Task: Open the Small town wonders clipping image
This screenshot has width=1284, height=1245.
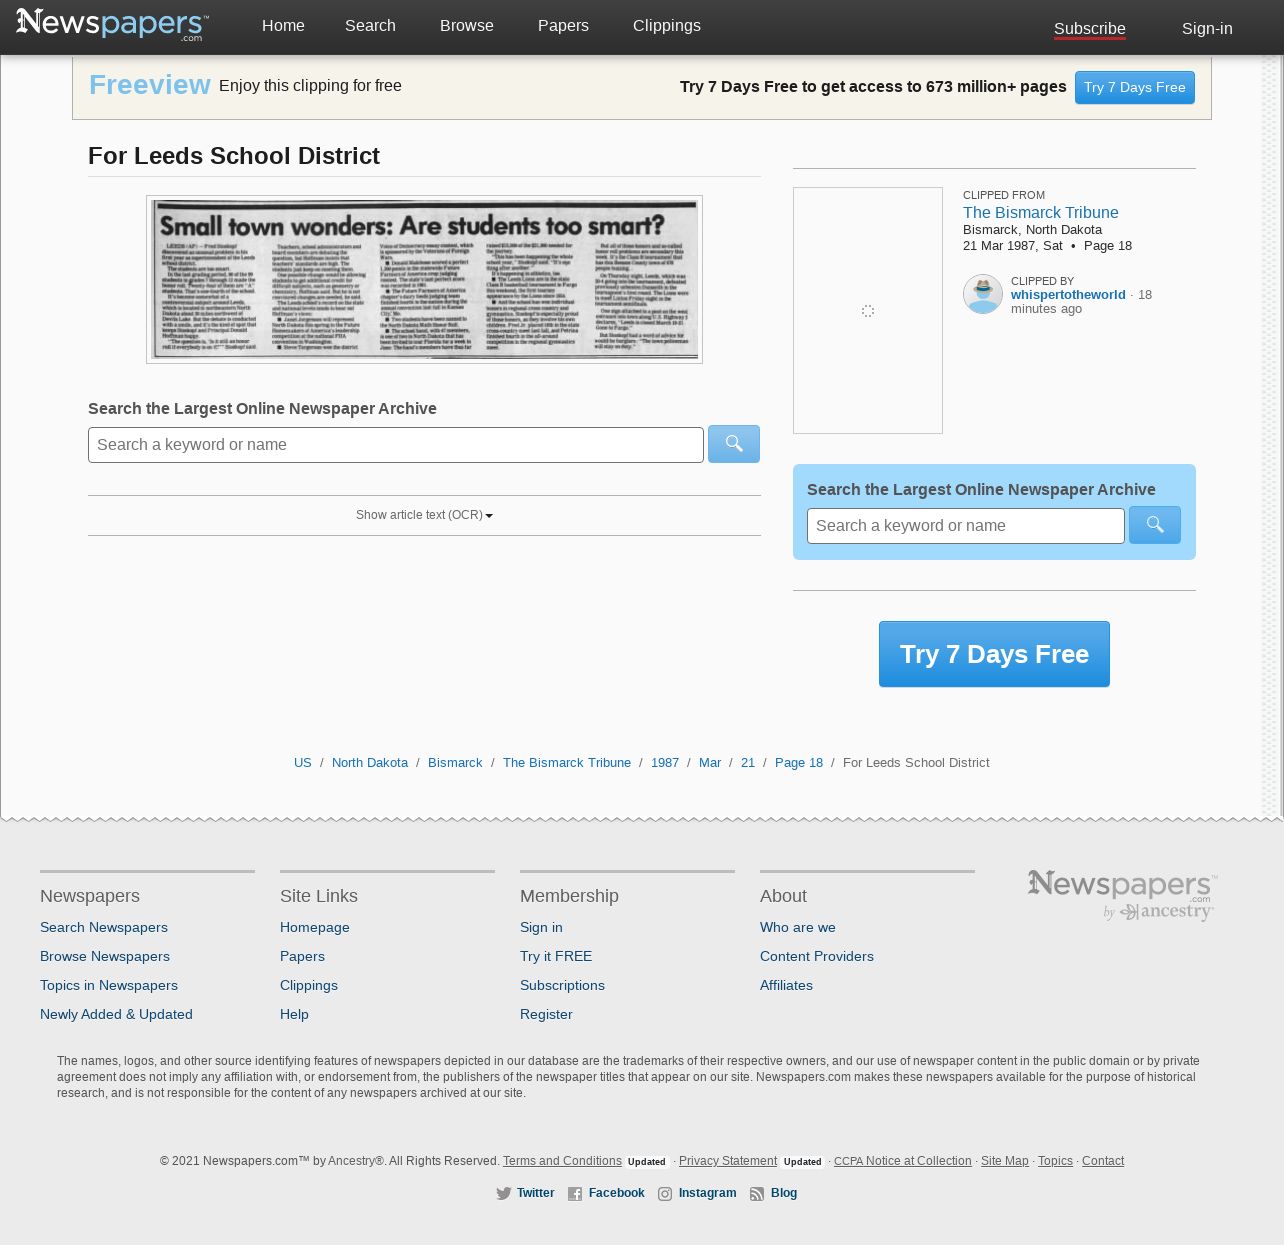Action: [424, 279]
